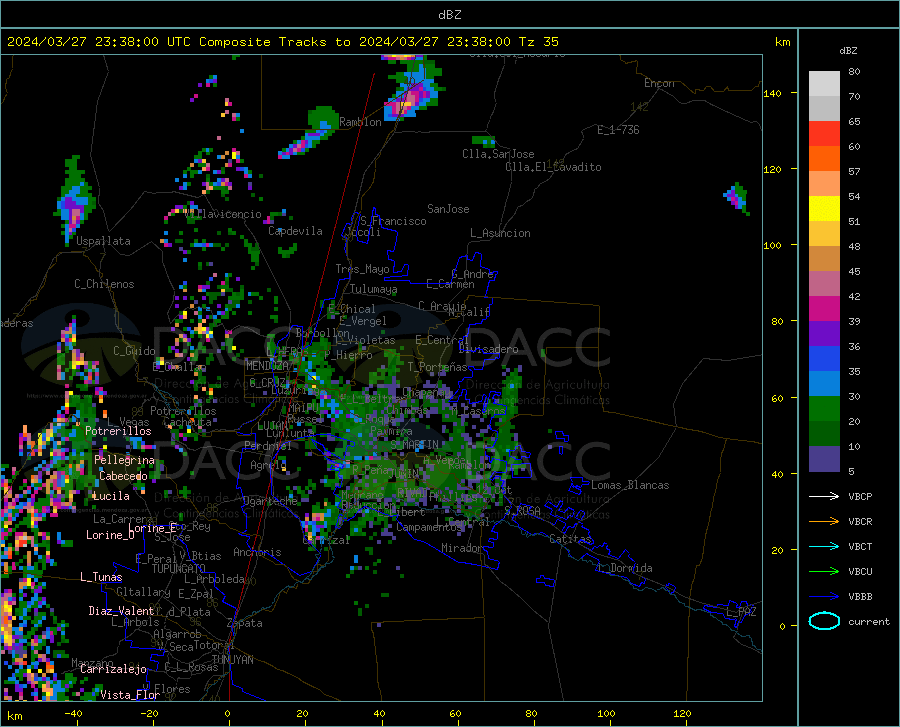Click the Potrerillos highlighted label
The width and height of the screenshot is (900, 727).
(x=118, y=431)
